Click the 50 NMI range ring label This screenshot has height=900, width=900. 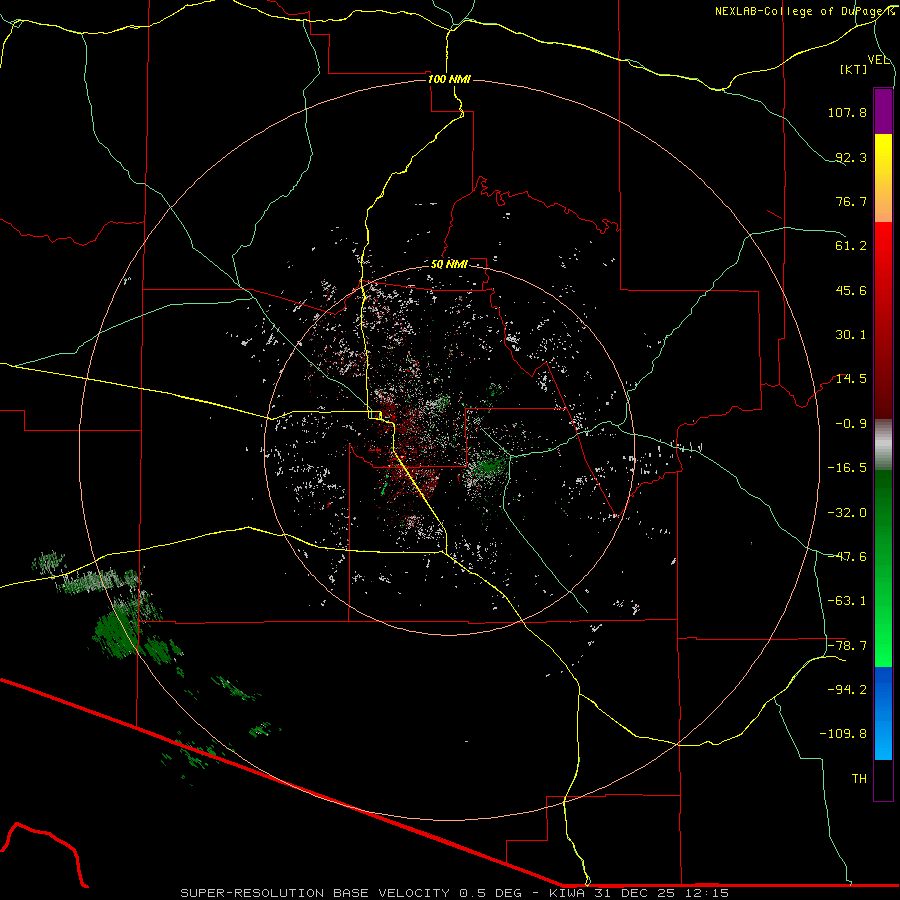coord(449,264)
